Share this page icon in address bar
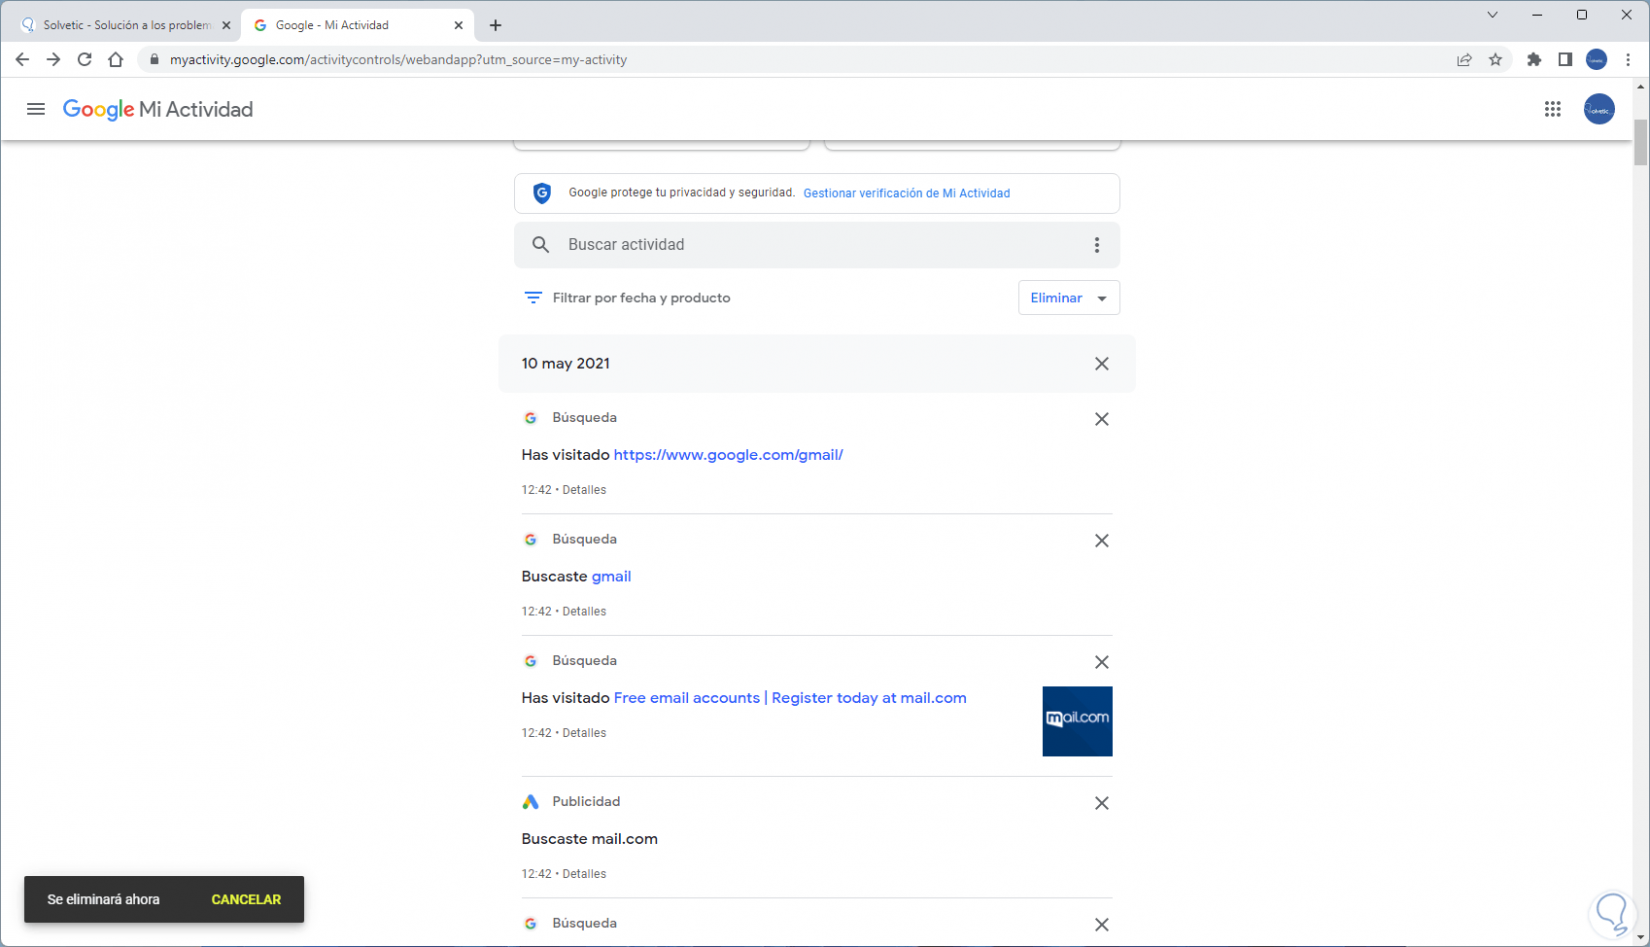 click(x=1464, y=60)
